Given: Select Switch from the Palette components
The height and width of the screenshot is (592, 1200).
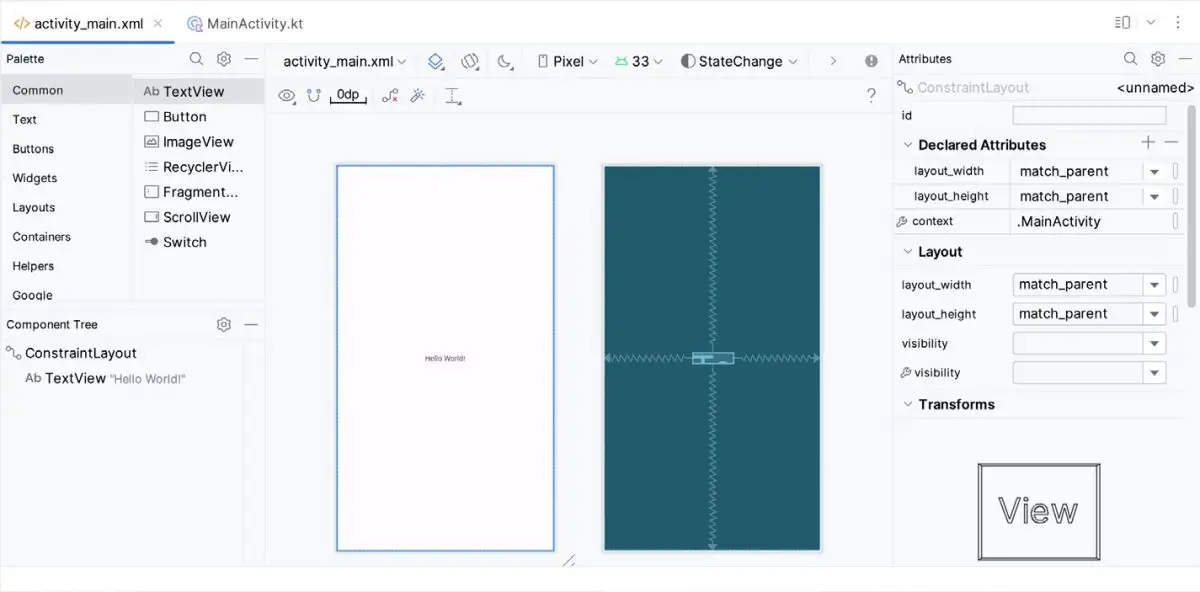Looking at the screenshot, I should pos(182,242).
